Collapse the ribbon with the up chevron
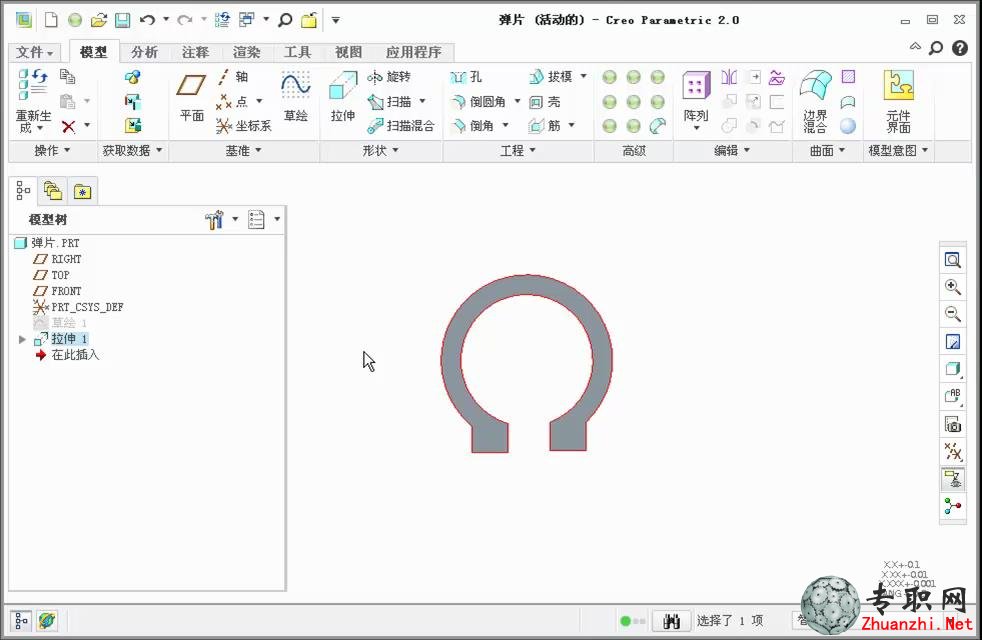The height and width of the screenshot is (640, 982). tap(916, 47)
